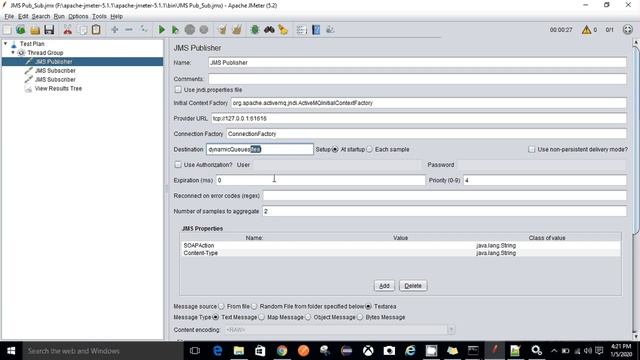640x360 pixels.
Task: Open the Edit menu
Action: [23, 16]
